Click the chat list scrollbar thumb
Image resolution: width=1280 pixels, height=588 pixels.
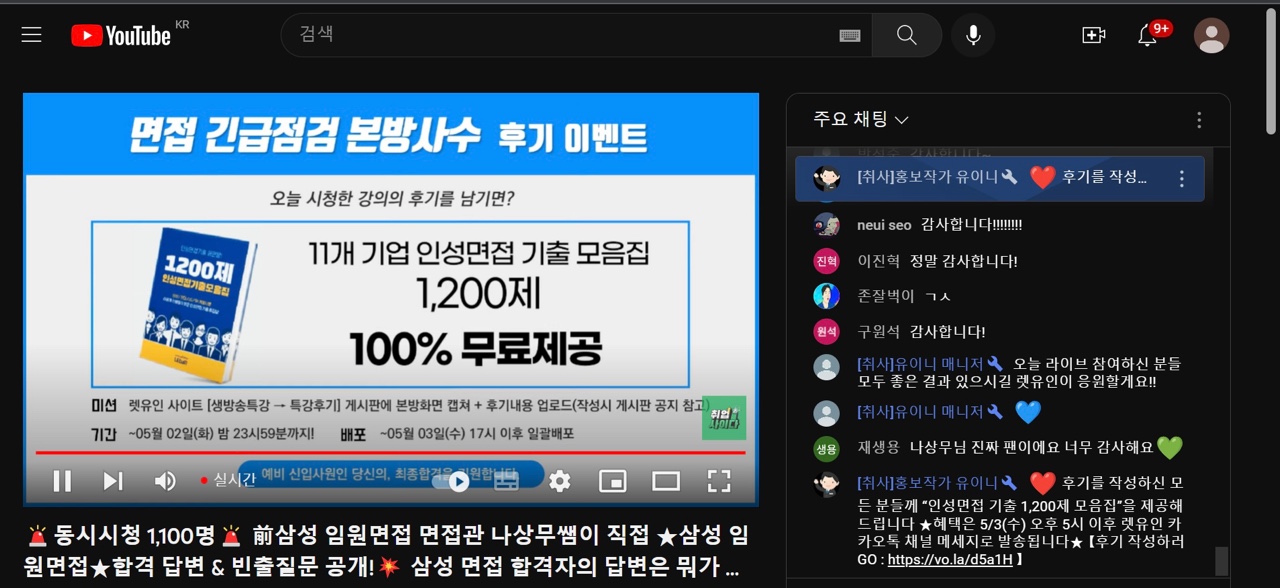point(1221,561)
